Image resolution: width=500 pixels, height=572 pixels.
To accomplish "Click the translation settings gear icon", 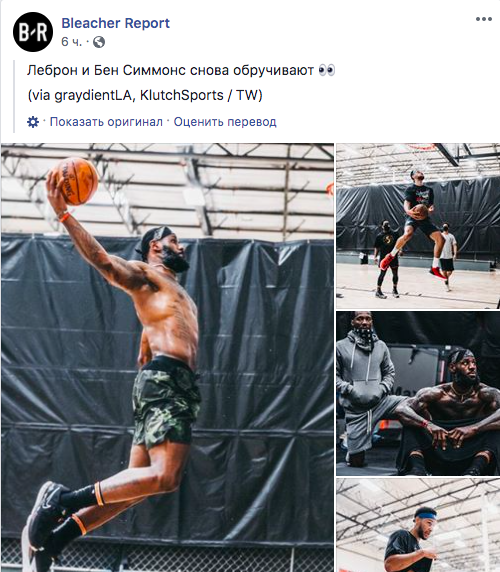I will [x=33, y=122].
